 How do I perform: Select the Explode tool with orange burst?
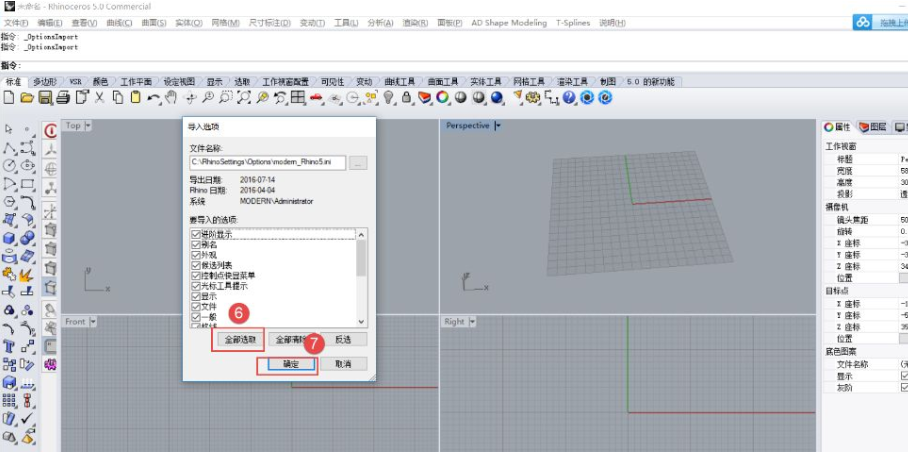click(27, 274)
